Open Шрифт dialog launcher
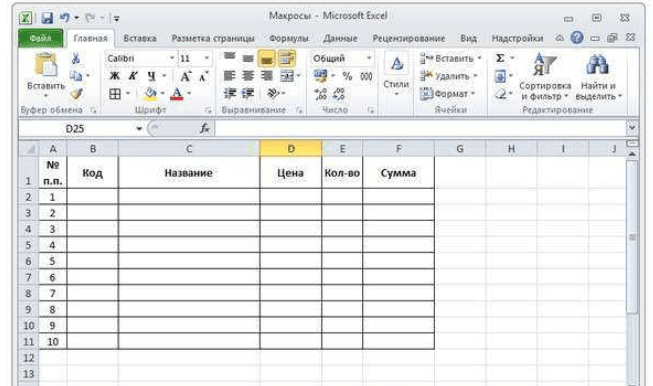 tap(208, 110)
